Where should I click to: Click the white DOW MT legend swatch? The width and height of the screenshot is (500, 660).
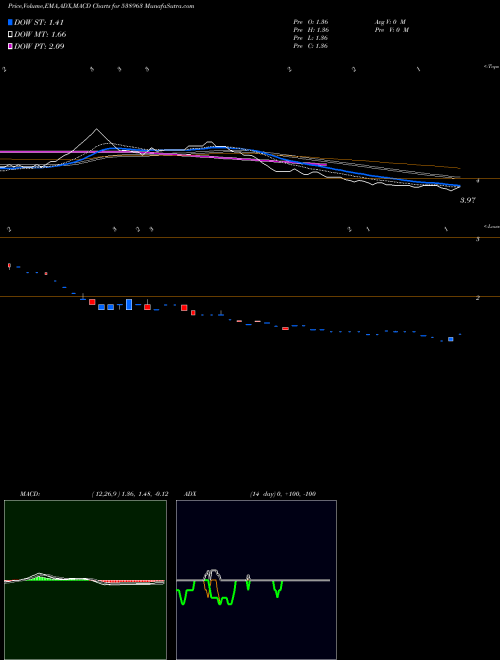[x=10, y=34]
